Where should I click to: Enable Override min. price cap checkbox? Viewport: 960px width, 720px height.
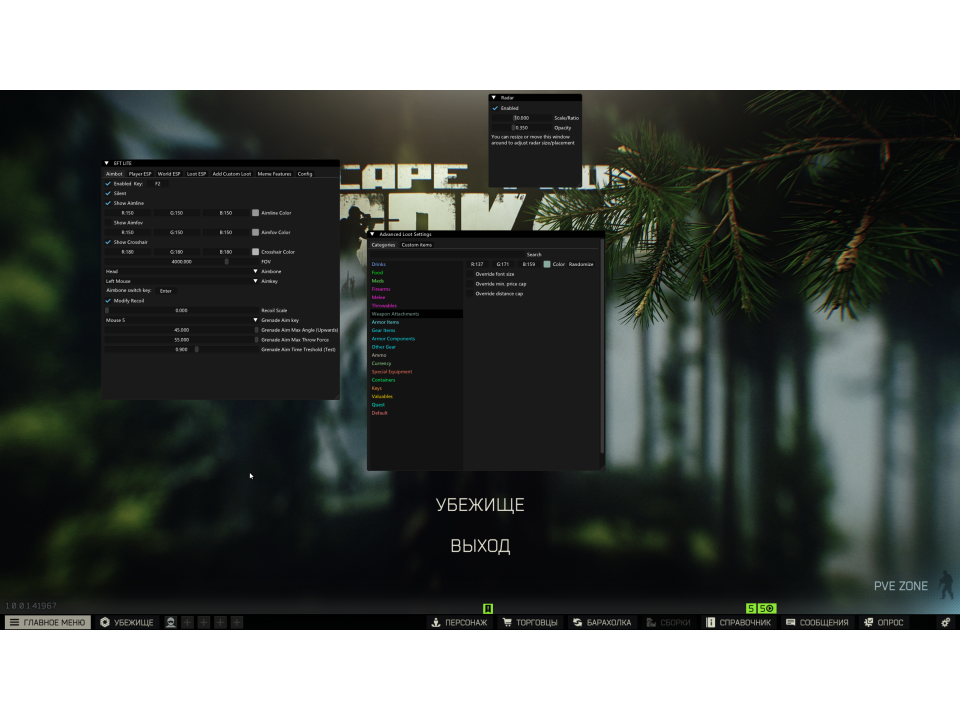coord(470,284)
